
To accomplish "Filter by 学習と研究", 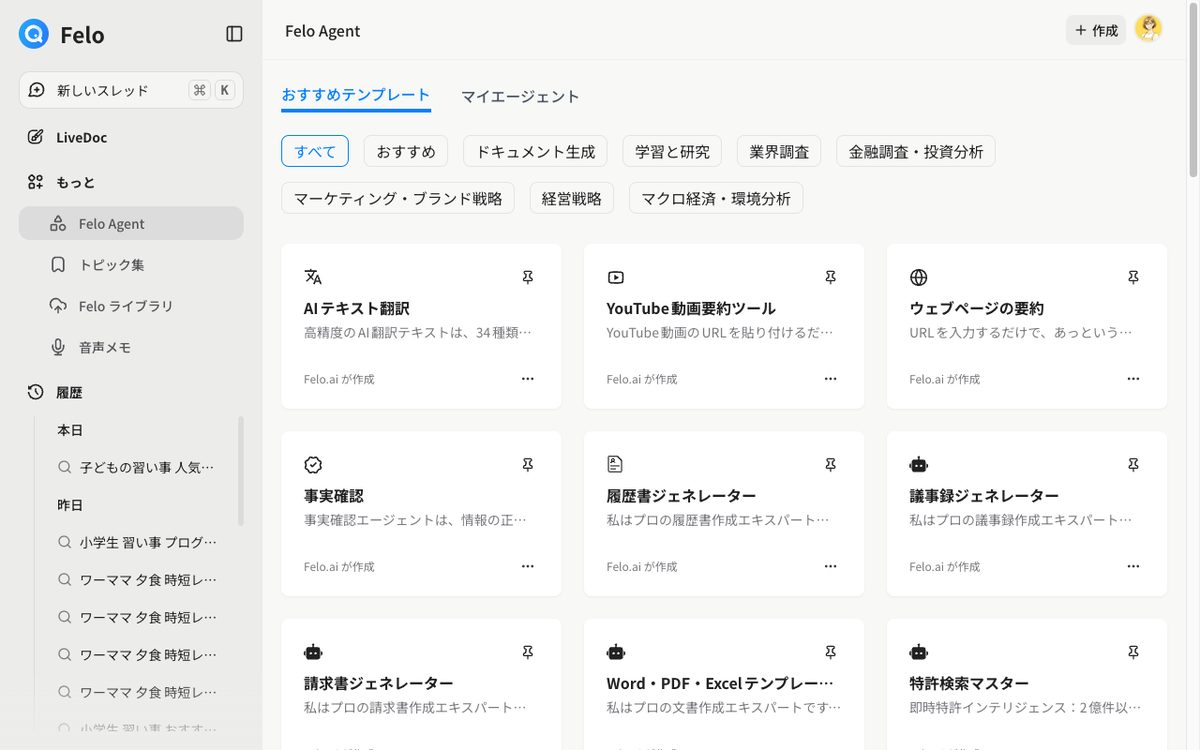I will (x=672, y=151).
